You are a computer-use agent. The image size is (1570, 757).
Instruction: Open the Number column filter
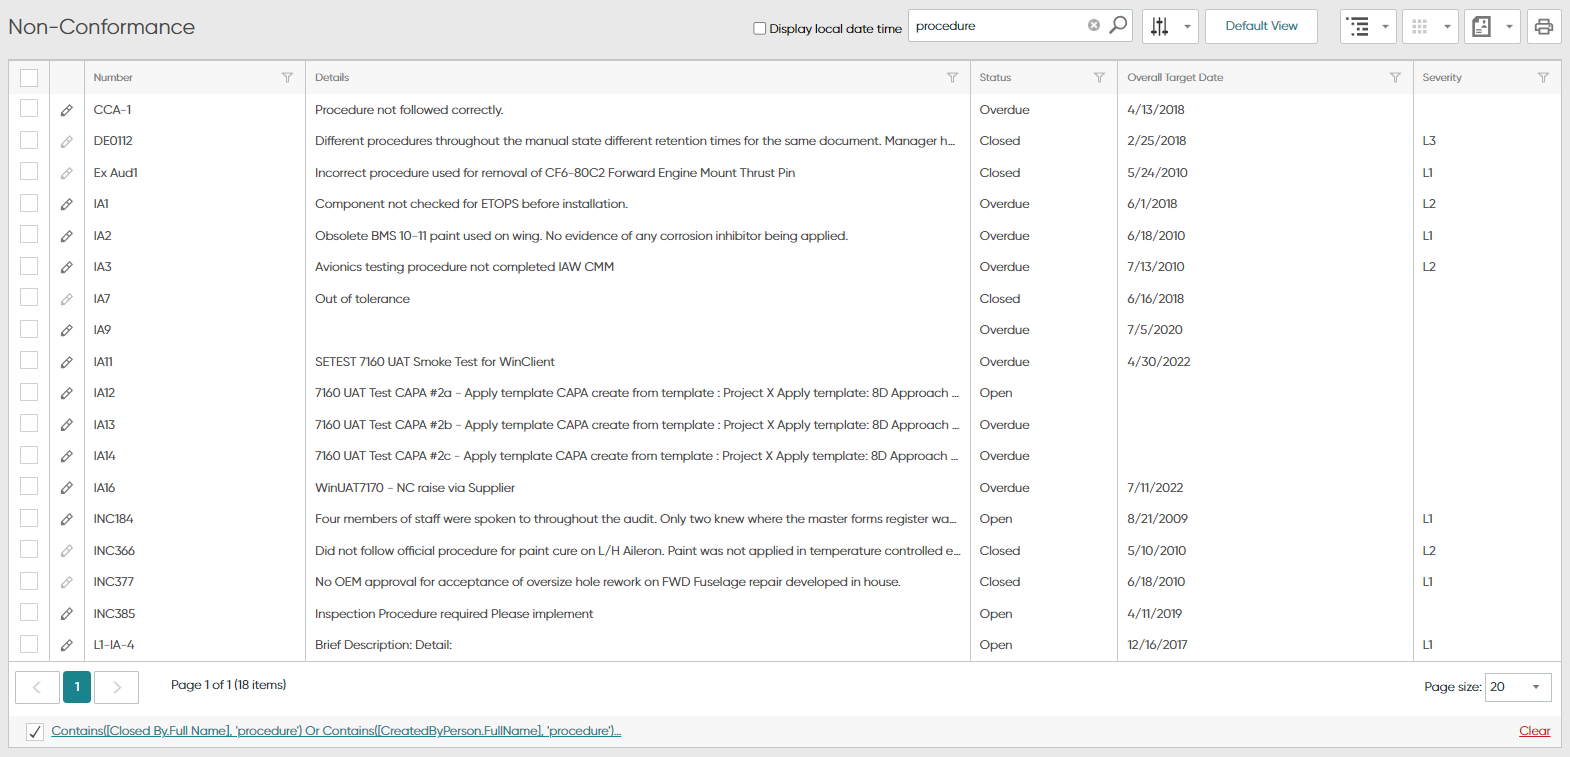[x=287, y=78]
